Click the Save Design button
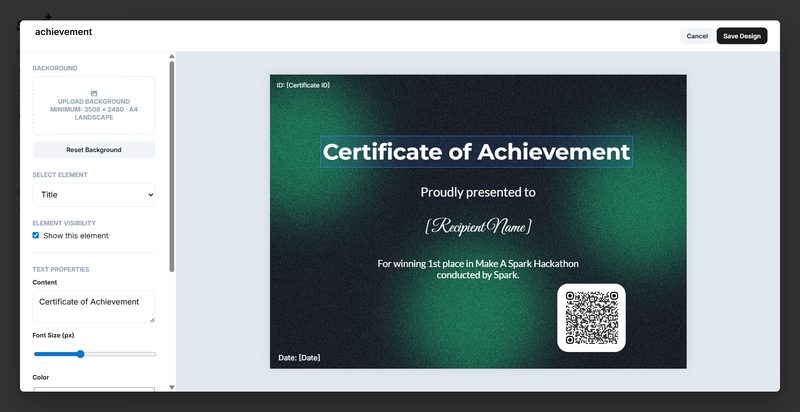 tap(742, 36)
